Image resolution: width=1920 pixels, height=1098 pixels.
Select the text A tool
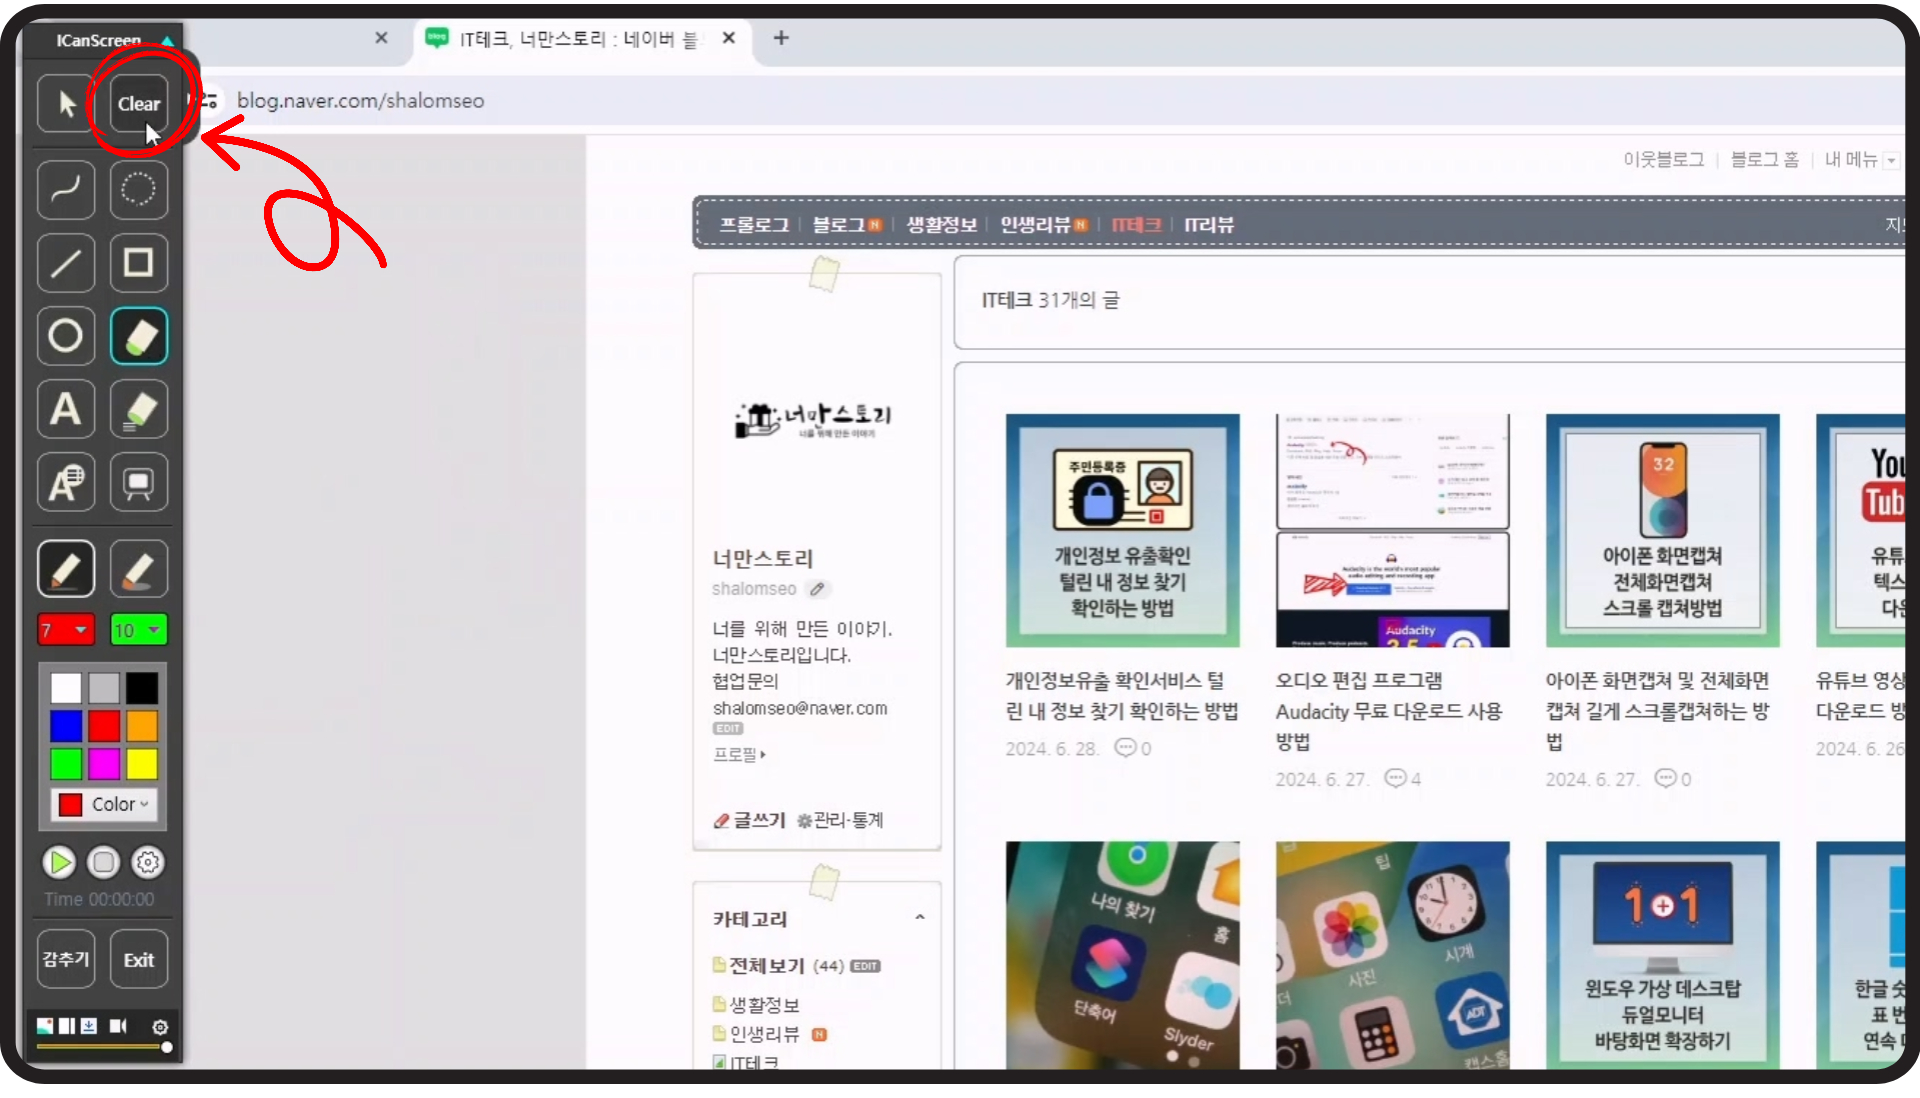66,409
